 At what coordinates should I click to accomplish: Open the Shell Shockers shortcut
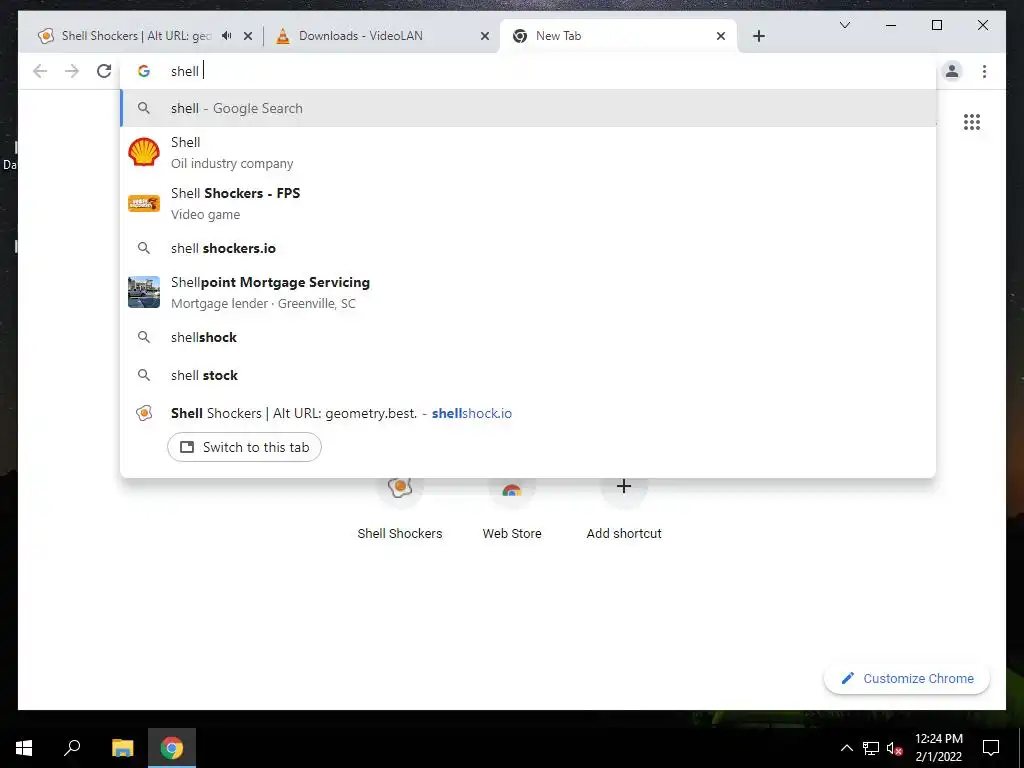pos(400,509)
